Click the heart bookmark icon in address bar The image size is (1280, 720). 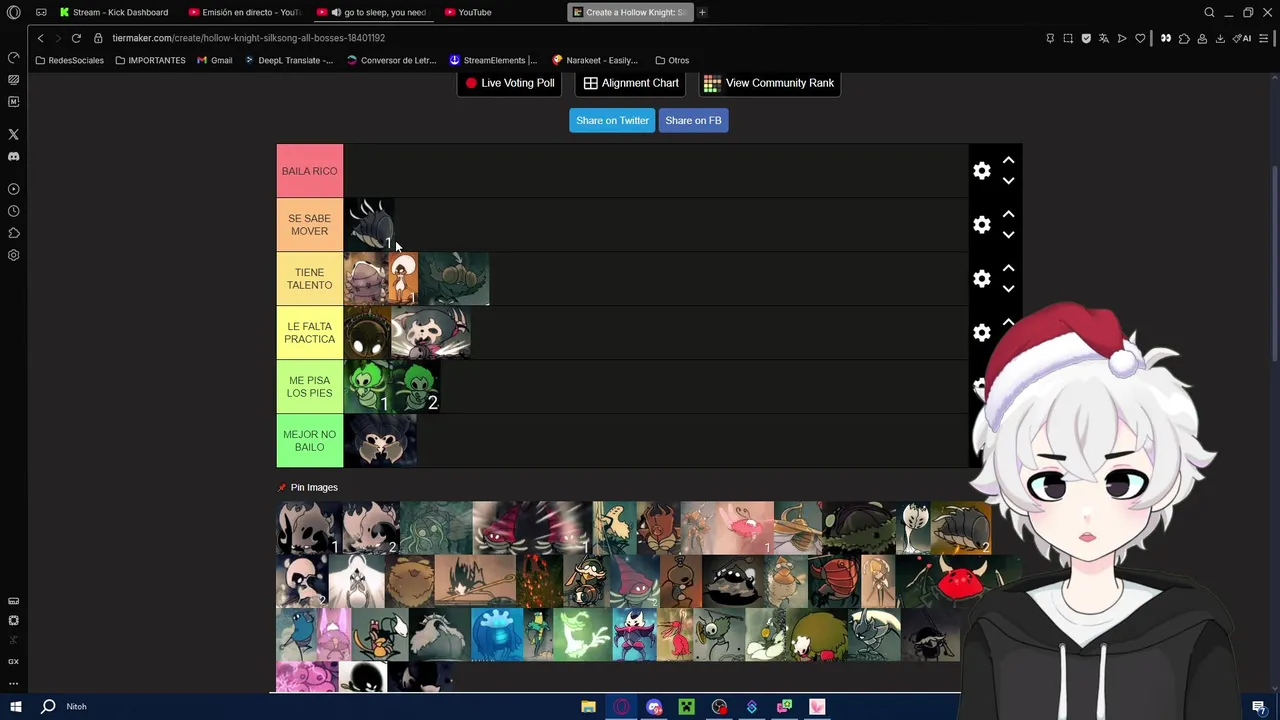click(1140, 38)
